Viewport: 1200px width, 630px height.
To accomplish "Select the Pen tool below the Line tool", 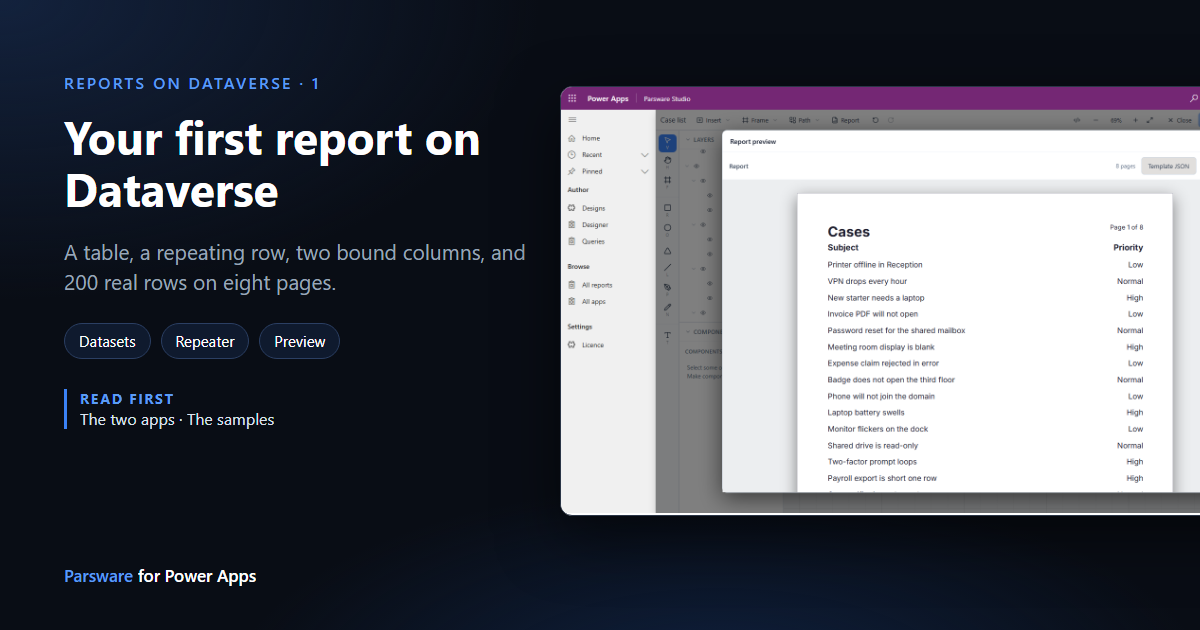I will 668,287.
